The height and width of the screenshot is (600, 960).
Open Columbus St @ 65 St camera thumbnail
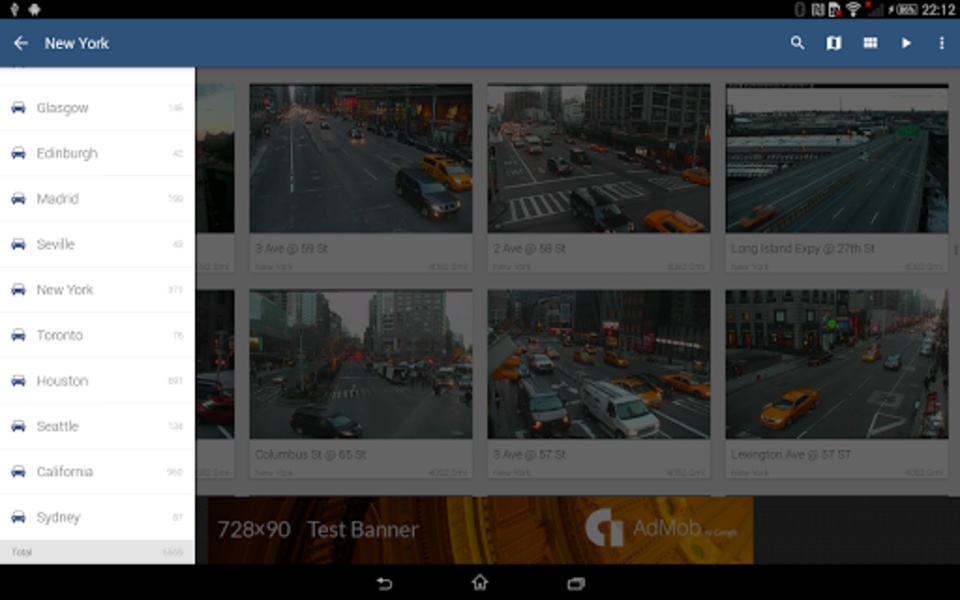click(361, 364)
